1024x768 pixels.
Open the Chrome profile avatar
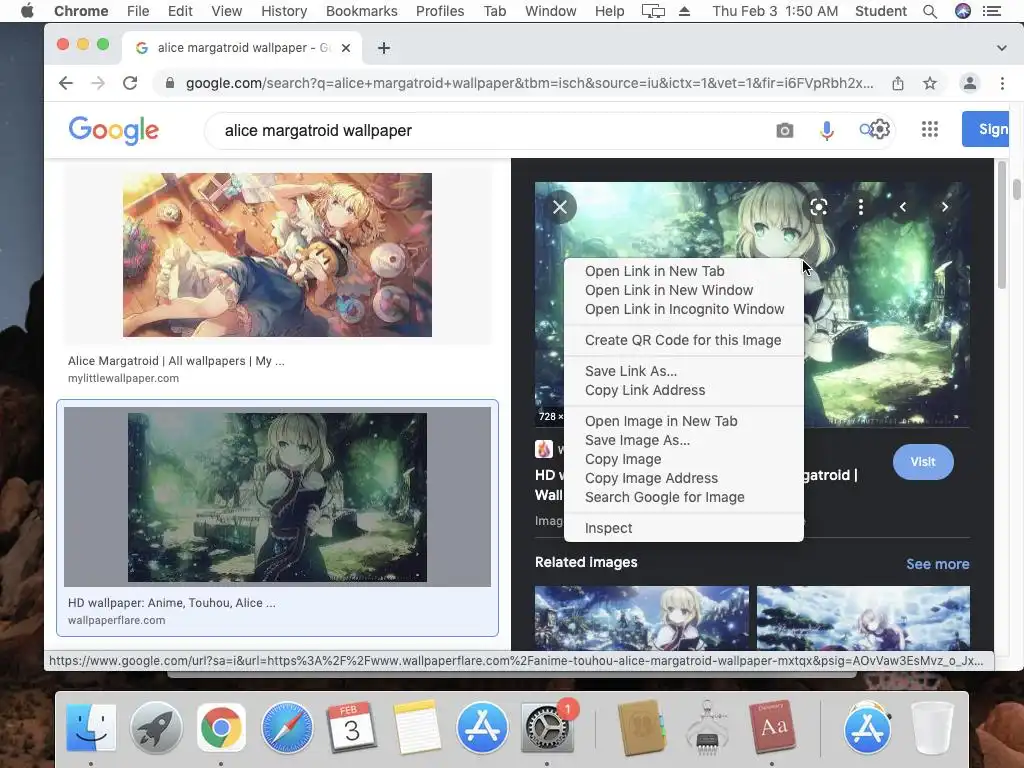[x=970, y=83]
